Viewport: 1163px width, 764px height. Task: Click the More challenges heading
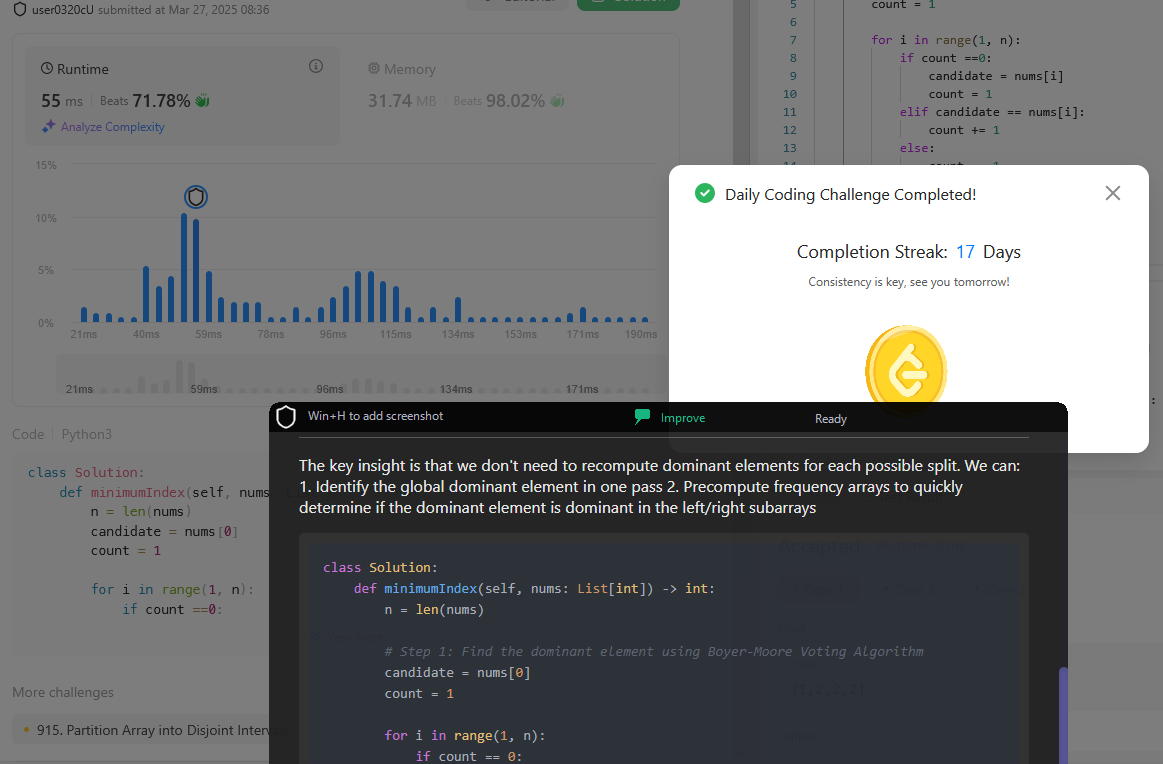pyautogui.click(x=63, y=692)
